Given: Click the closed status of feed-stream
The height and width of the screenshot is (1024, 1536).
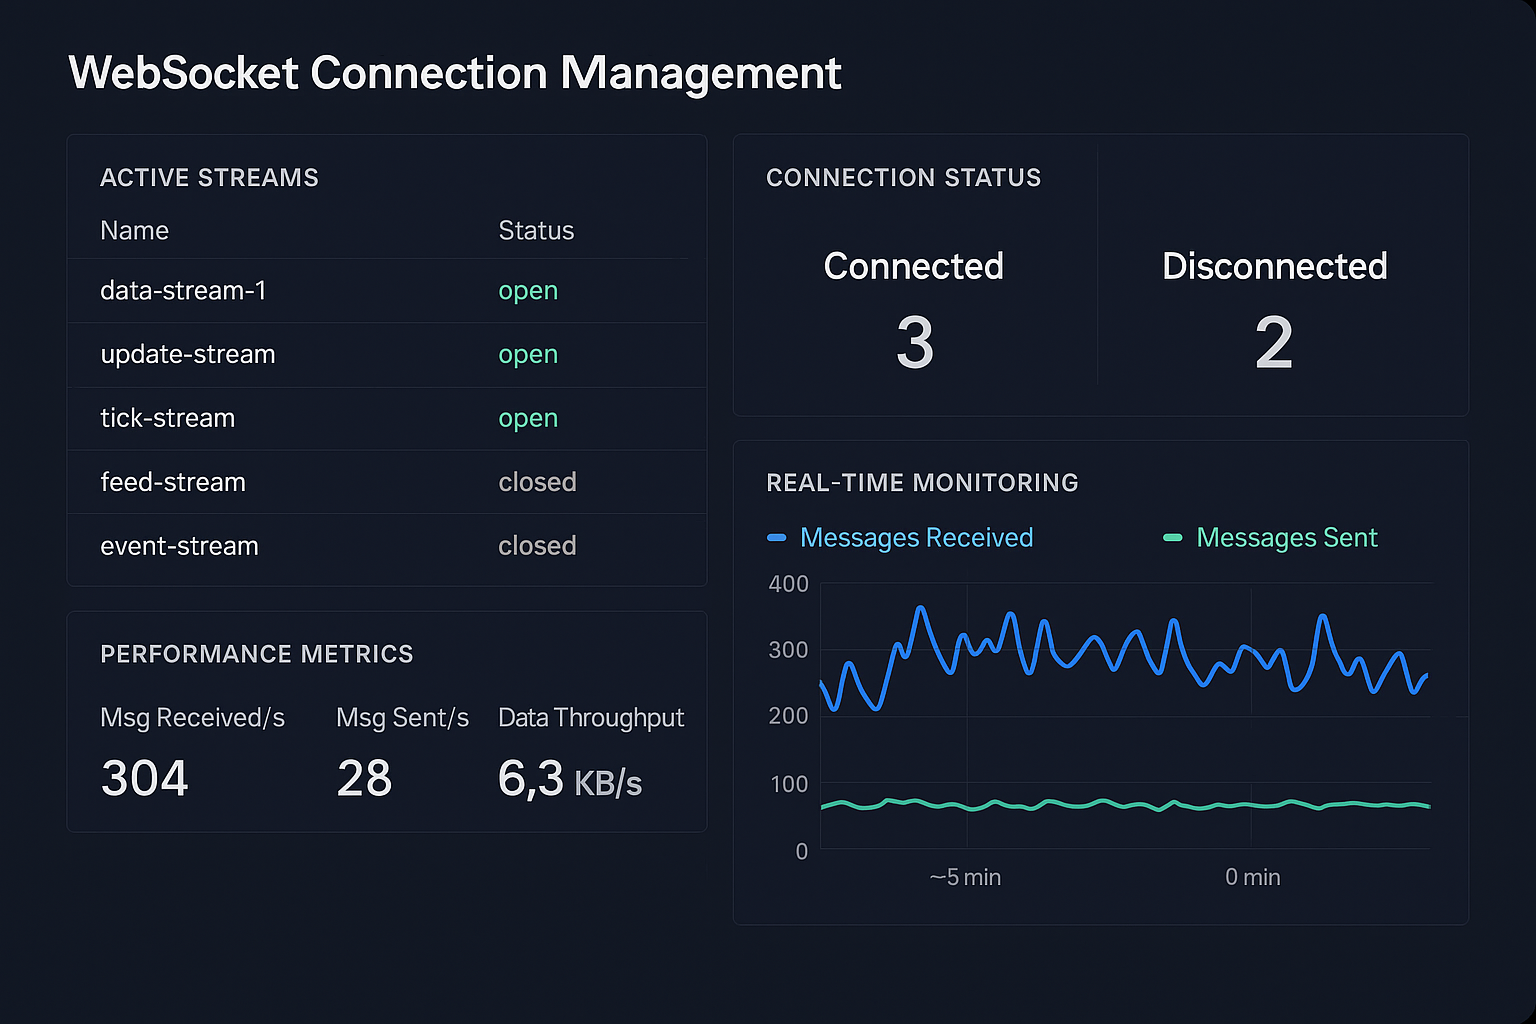Looking at the screenshot, I should (x=537, y=482).
